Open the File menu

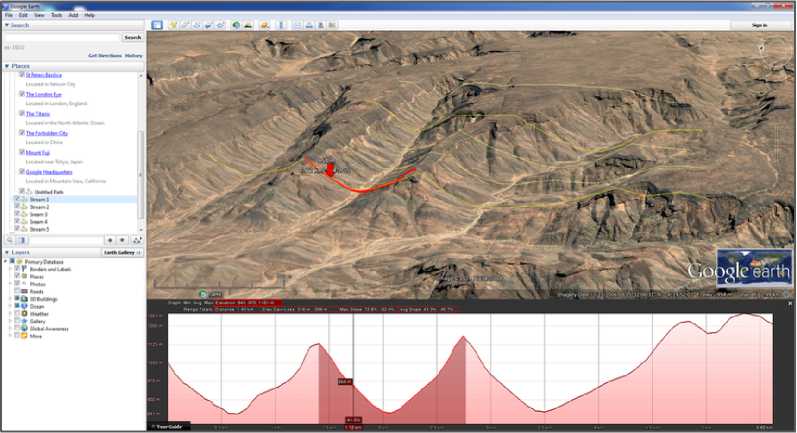[x=9, y=15]
